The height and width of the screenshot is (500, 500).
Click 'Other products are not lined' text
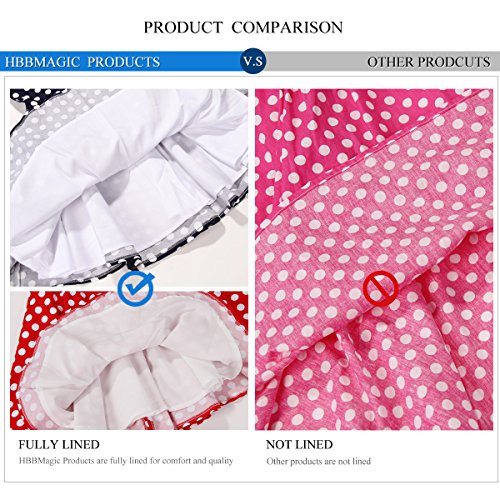click(x=318, y=461)
